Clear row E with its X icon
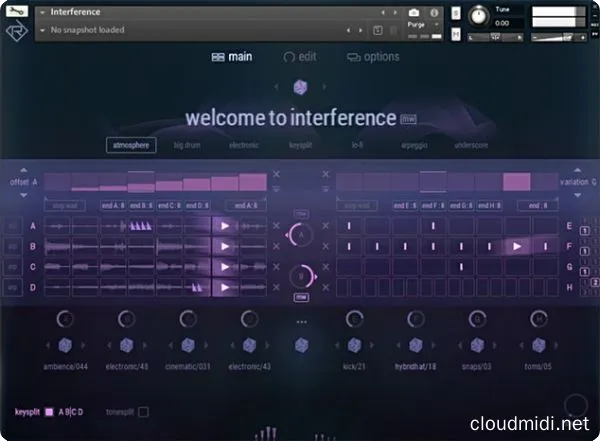Viewport: 600px width, 441px height. [326, 226]
